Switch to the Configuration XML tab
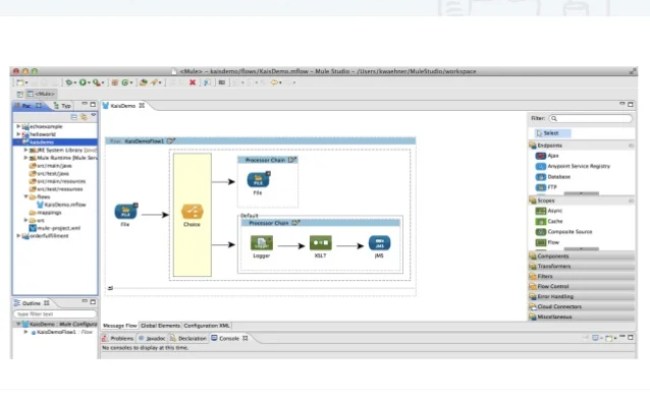Image resolution: width=650 pixels, height=400 pixels. tap(206, 325)
